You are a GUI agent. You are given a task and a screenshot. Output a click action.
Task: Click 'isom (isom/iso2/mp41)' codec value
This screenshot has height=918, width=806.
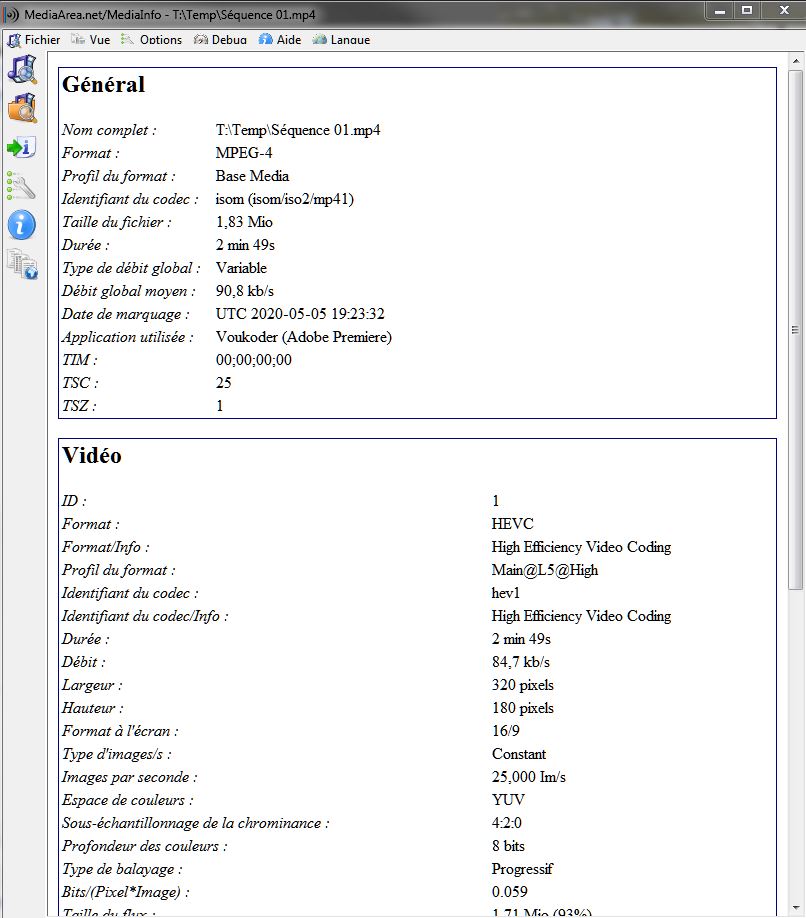click(284, 199)
